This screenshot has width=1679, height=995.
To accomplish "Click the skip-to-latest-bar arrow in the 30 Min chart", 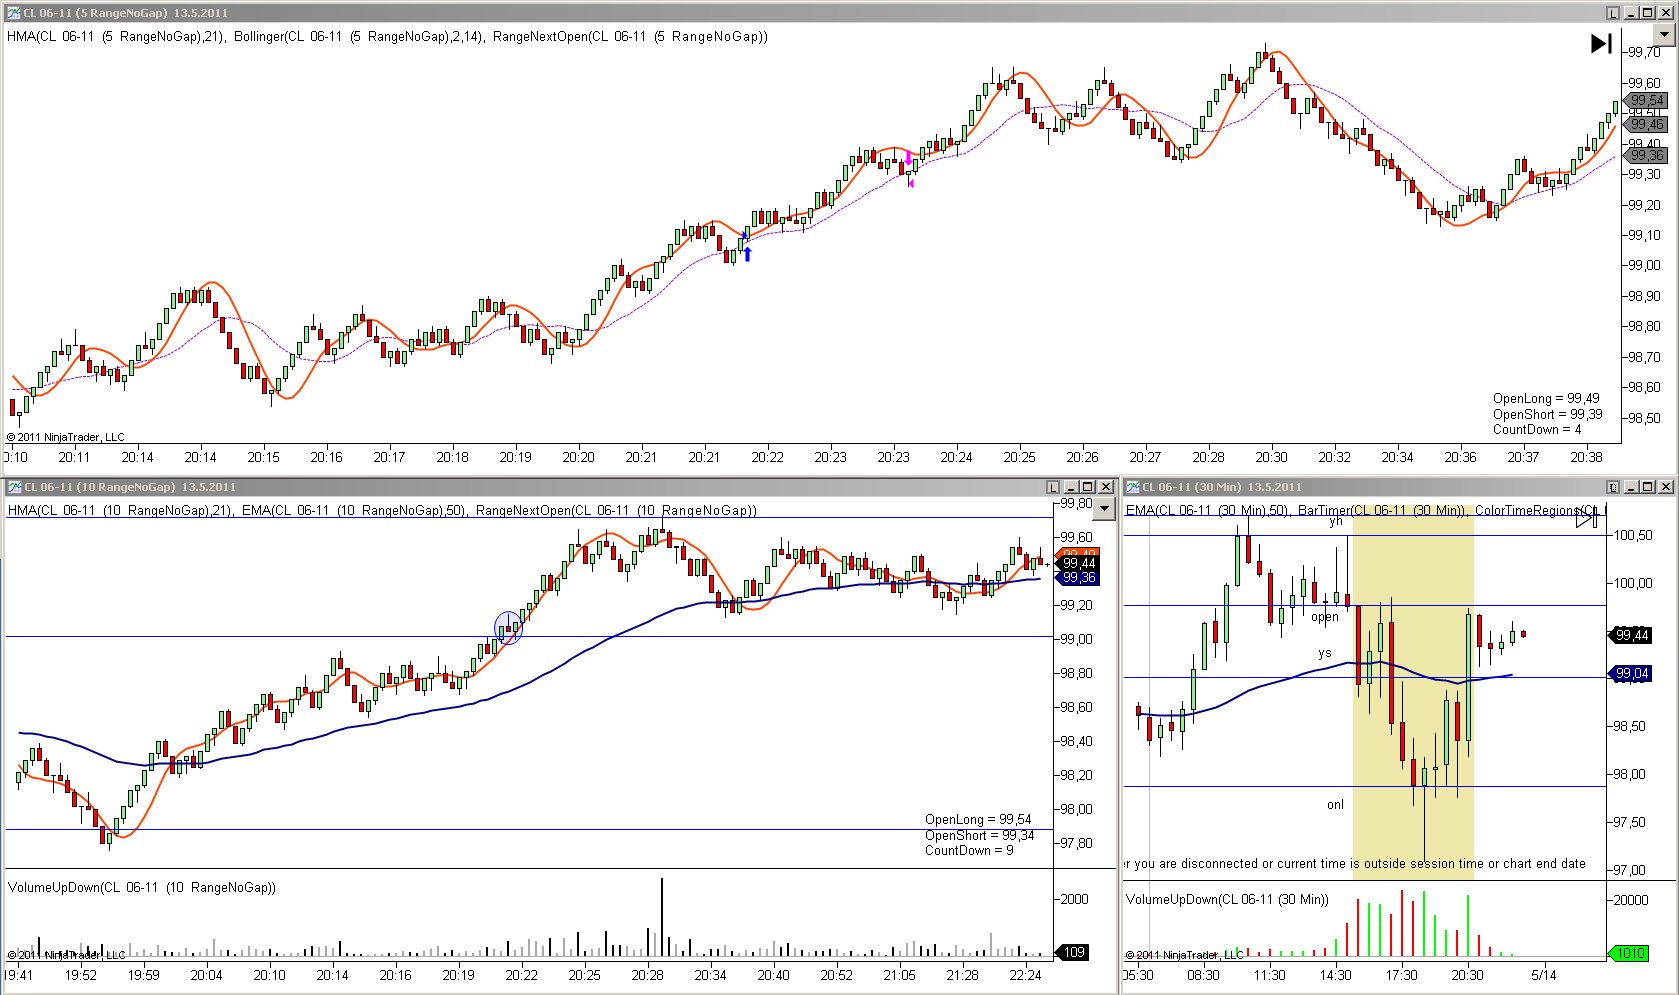I will point(1587,518).
